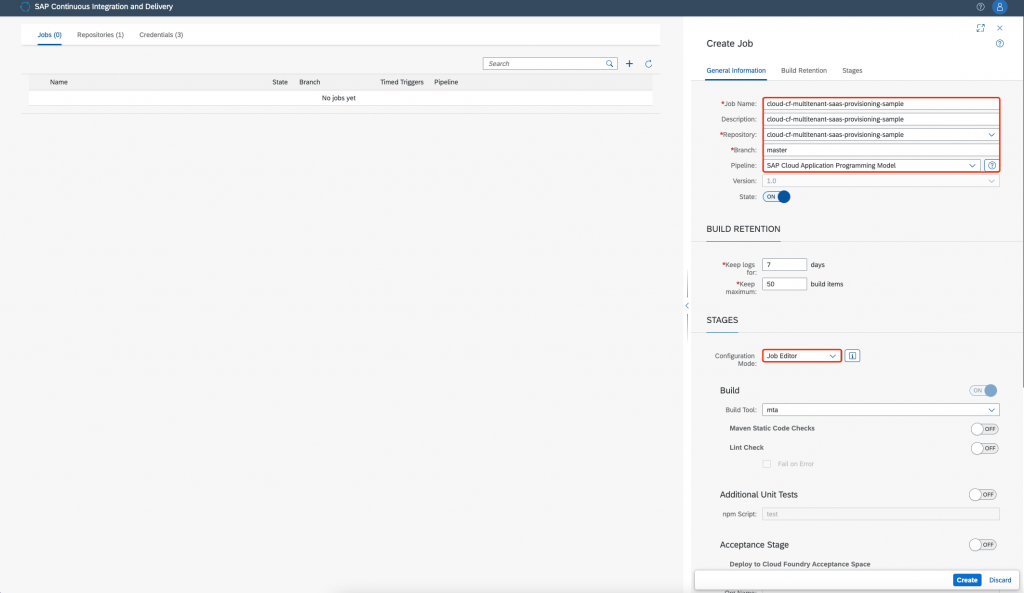Click the Branch column header in jobs table
Image resolution: width=1024 pixels, height=593 pixels.
coord(310,82)
